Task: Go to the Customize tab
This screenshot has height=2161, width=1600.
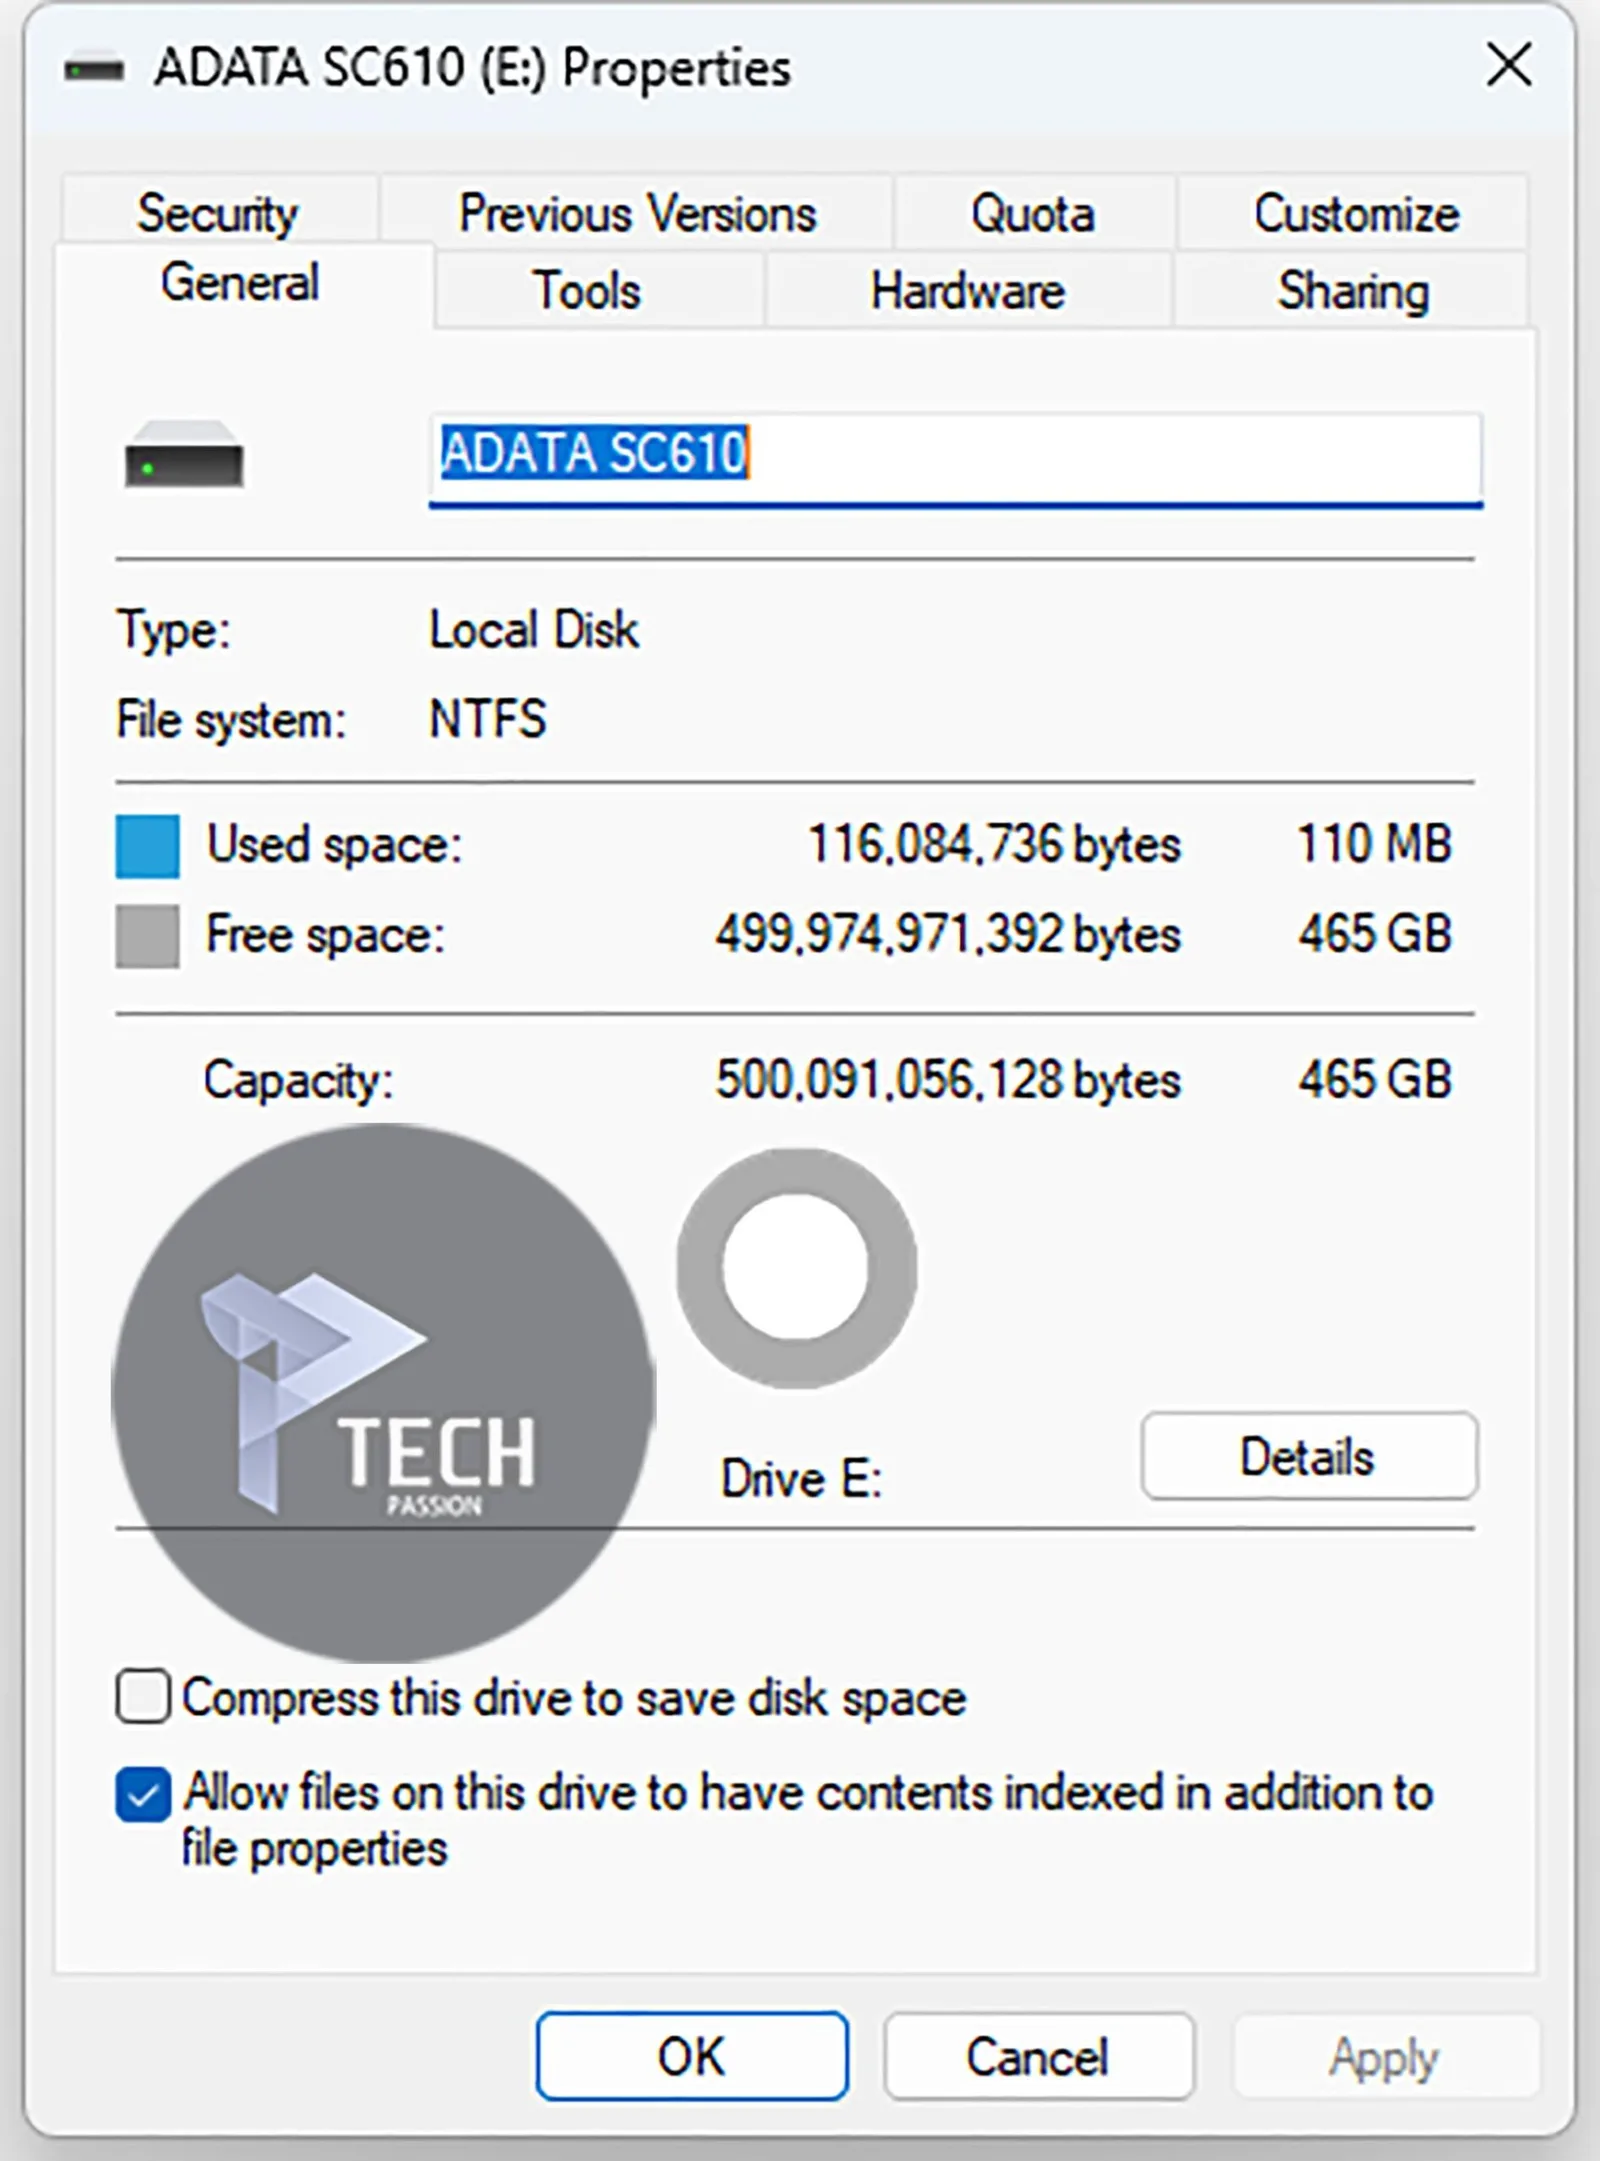Action: point(1355,212)
